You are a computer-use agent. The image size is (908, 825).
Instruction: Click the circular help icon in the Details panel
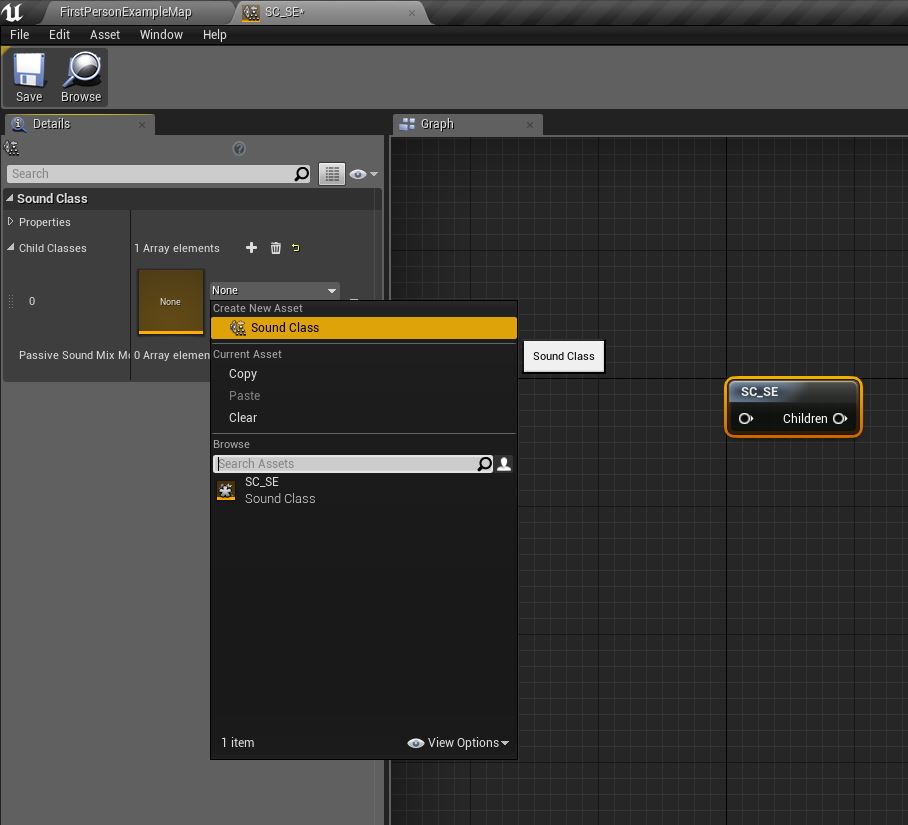[239, 148]
